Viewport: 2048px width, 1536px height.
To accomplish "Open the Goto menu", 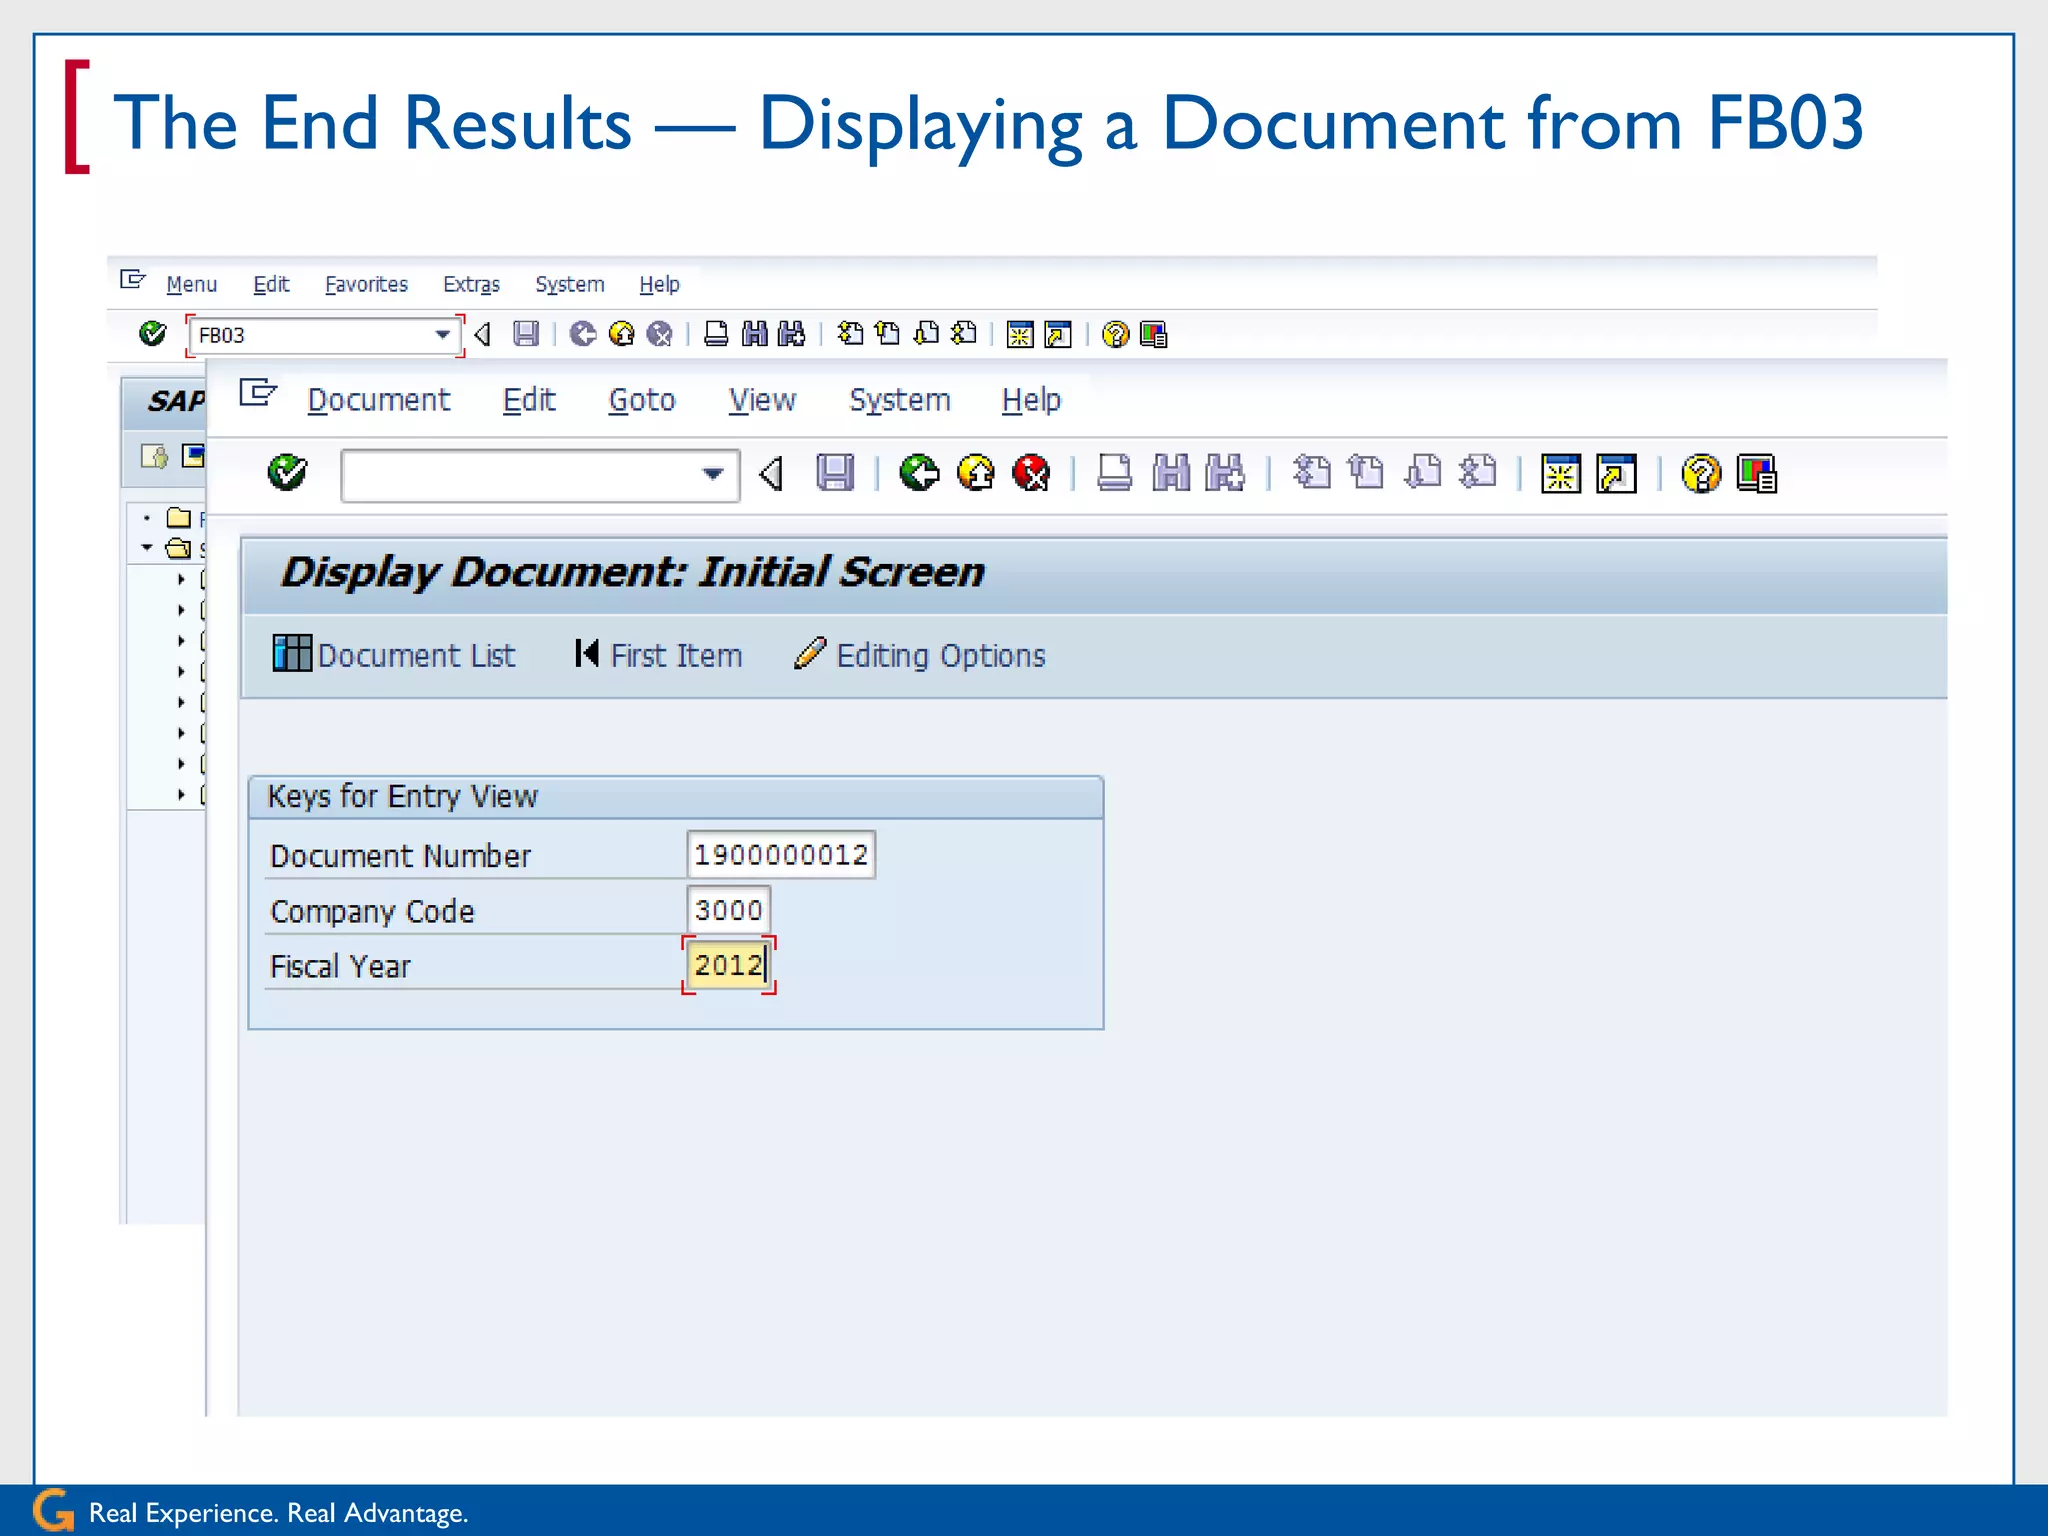I will [642, 400].
